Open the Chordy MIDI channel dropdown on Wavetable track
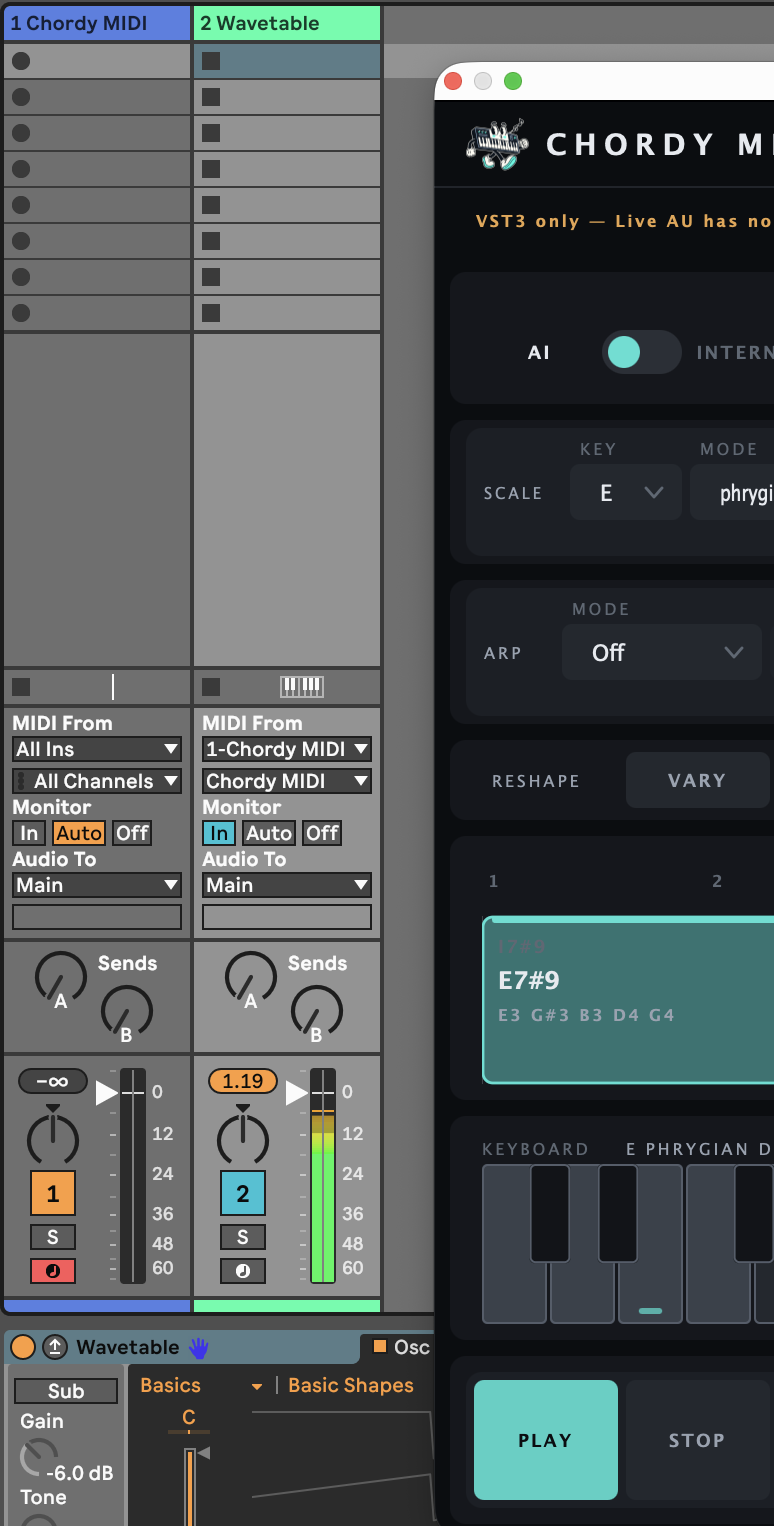Viewport: 774px width, 1526px height. (x=287, y=781)
